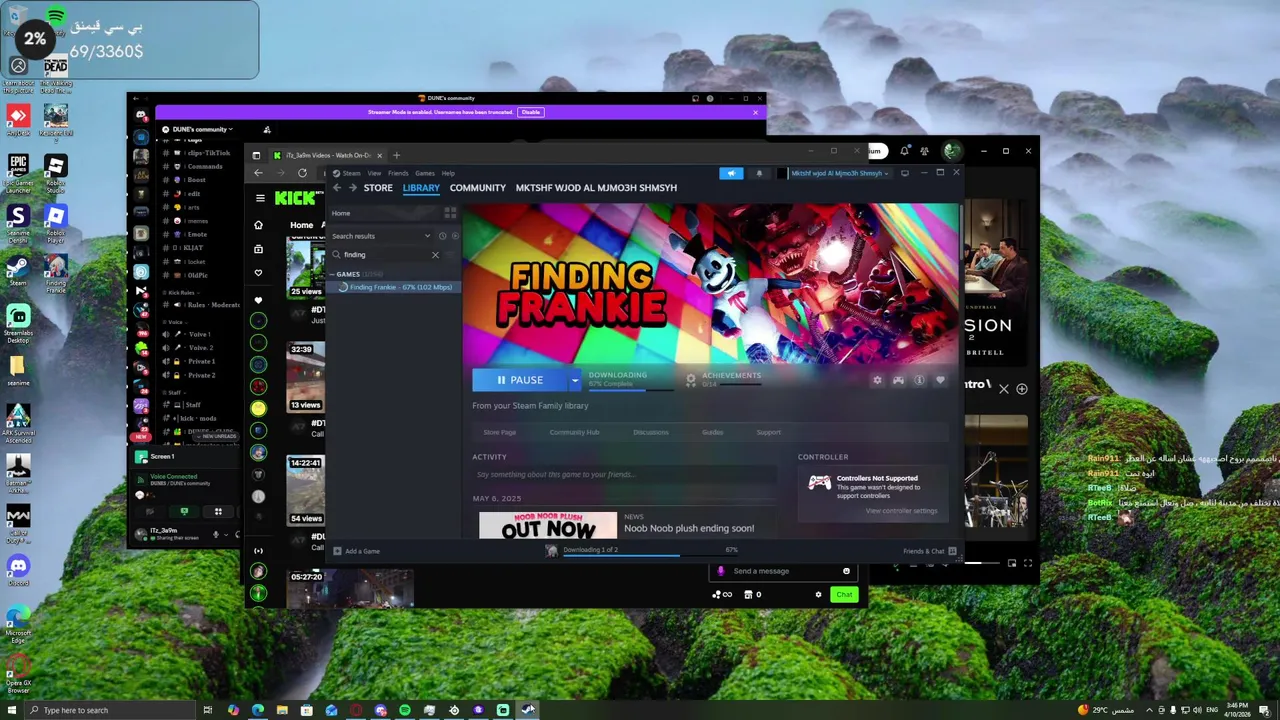Image resolution: width=1280 pixels, height=720 pixels.
Task: Open the Guides link
Action: click(713, 432)
